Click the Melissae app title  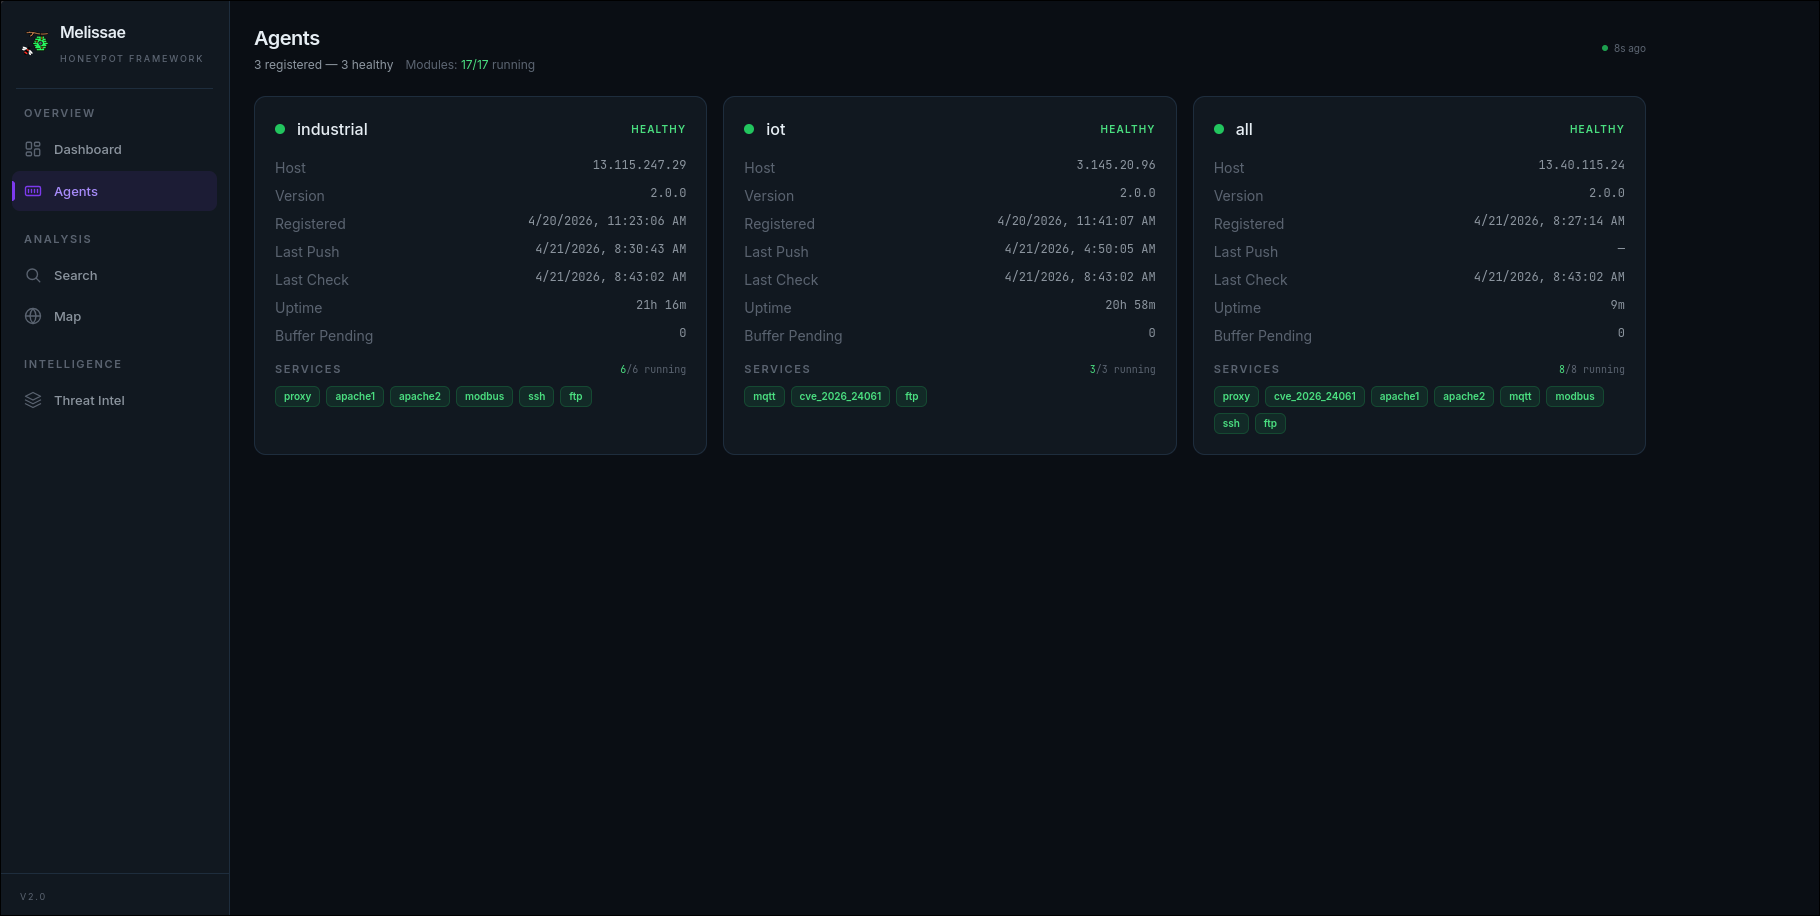(93, 32)
